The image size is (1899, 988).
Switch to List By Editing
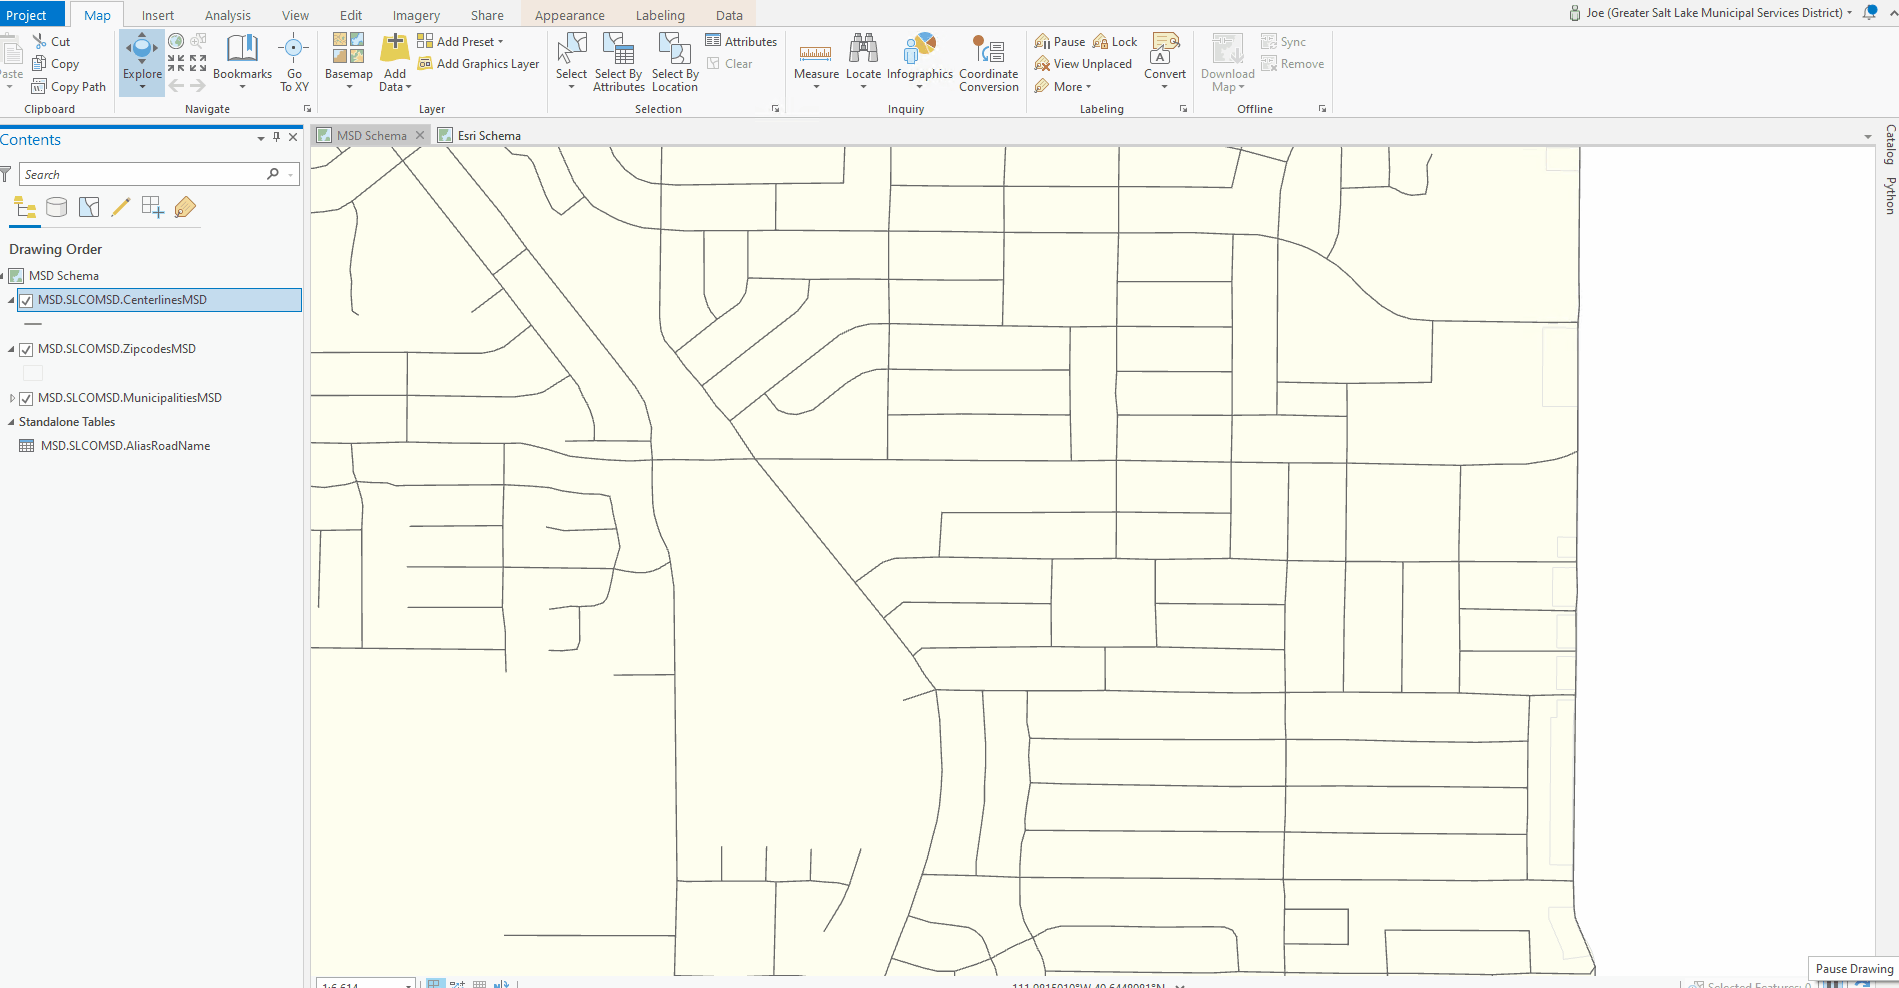click(x=121, y=207)
